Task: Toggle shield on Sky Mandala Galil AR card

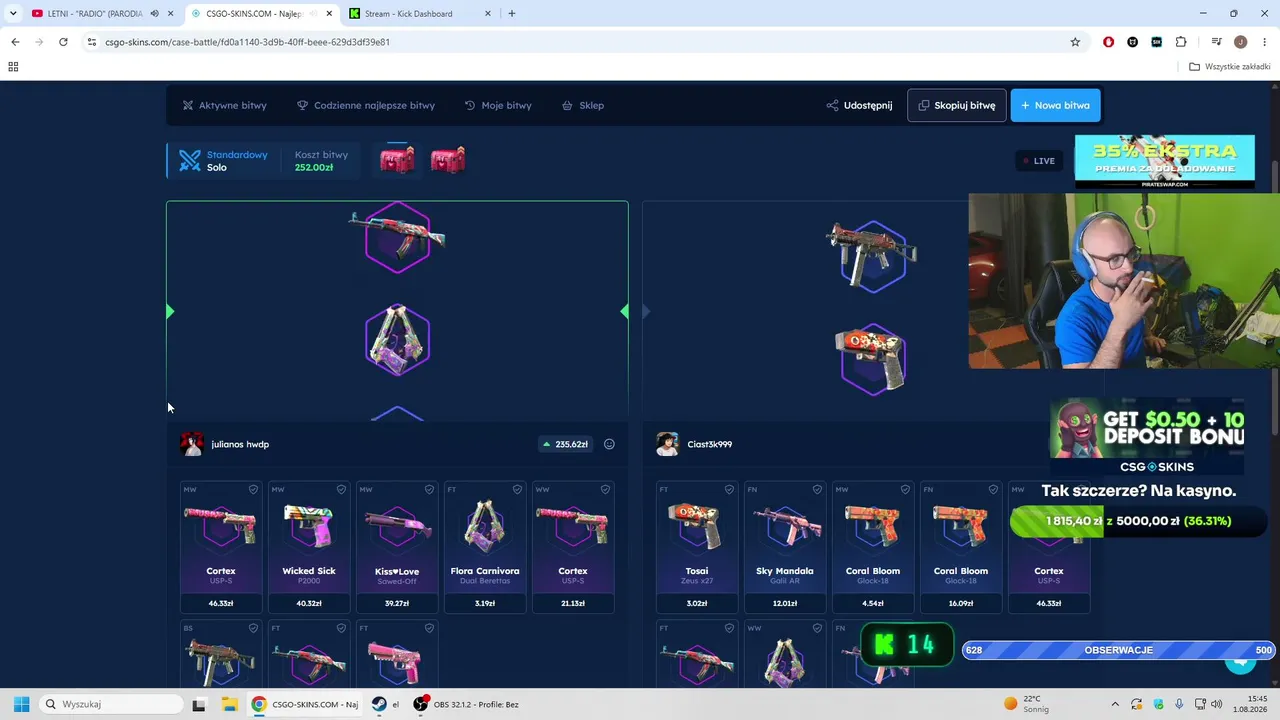Action: 817,489
